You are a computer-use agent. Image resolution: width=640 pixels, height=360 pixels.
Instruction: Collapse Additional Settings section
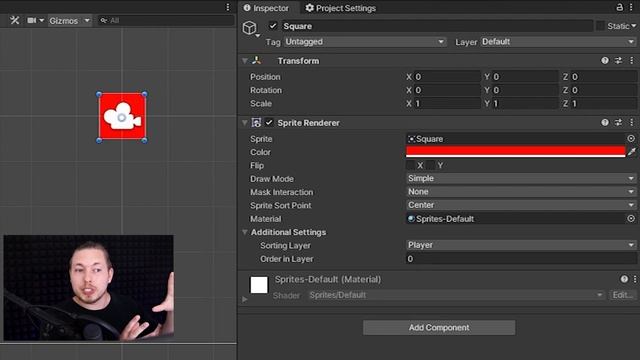click(245, 232)
